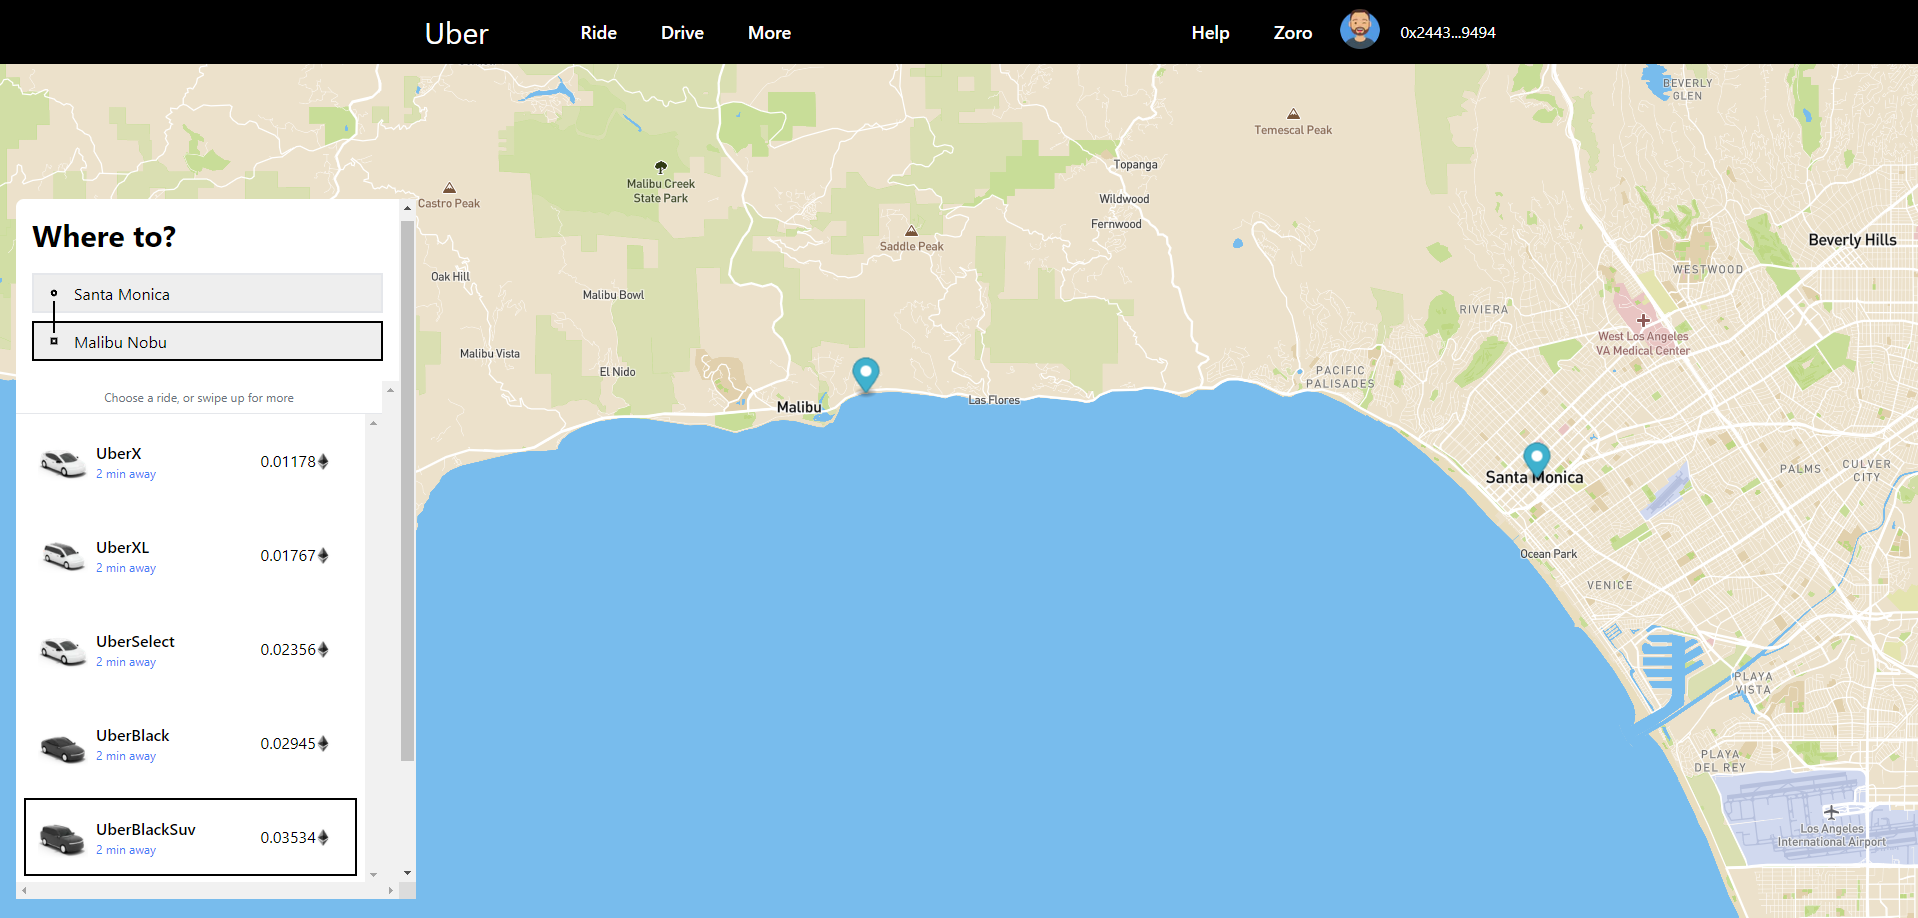Click the Uber logo in header
This screenshot has width=1918, height=918.
click(456, 33)
